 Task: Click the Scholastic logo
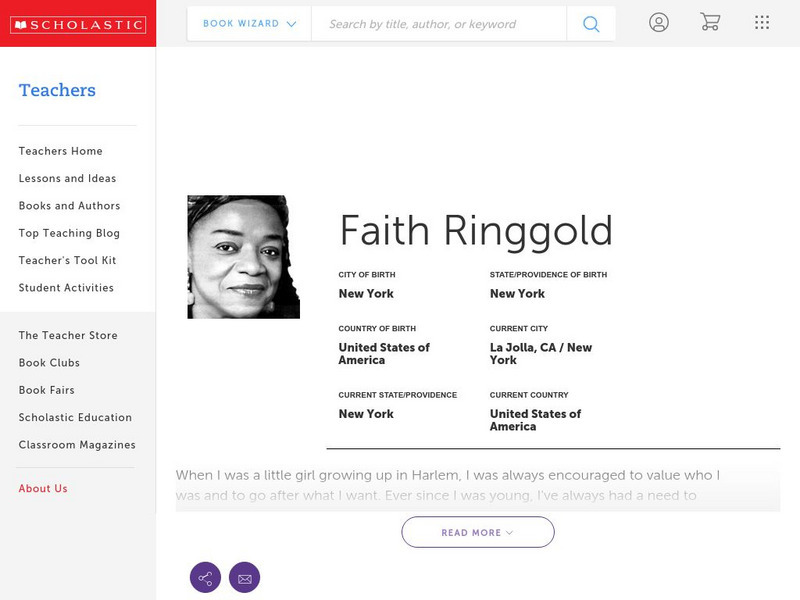click(x=77, y=25)
